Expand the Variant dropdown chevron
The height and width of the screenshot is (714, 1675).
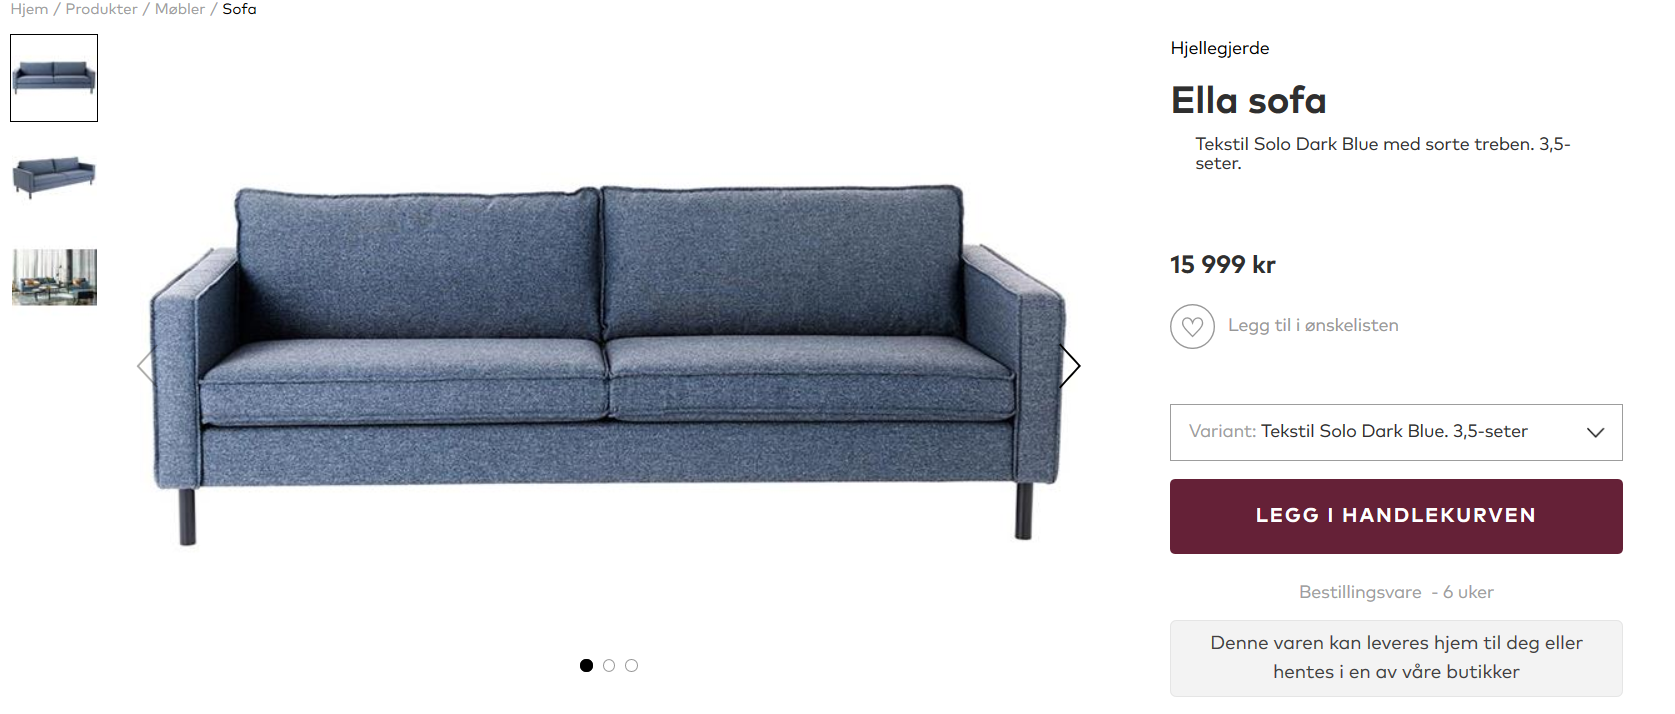pos(1595,432)
